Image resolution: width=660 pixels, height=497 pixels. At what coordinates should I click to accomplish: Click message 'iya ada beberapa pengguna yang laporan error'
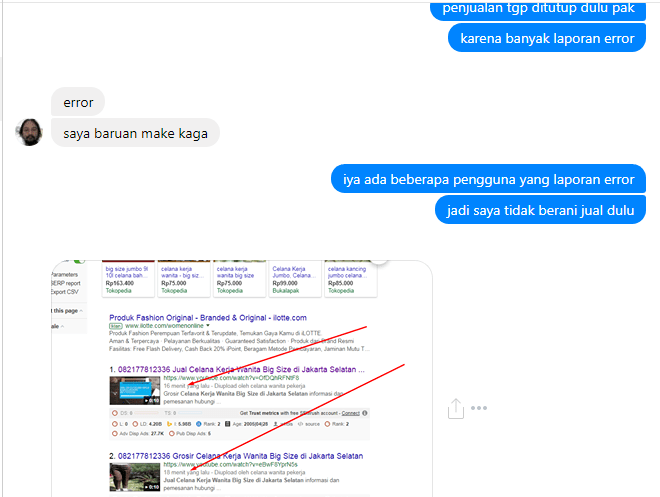[488, 179]
